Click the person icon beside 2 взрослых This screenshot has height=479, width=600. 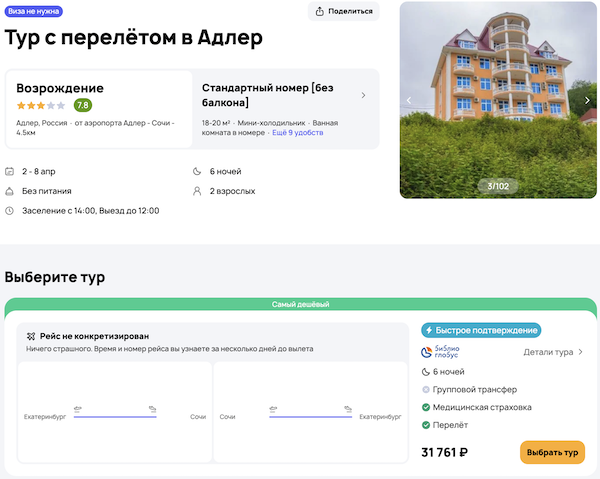pos(198,191)
